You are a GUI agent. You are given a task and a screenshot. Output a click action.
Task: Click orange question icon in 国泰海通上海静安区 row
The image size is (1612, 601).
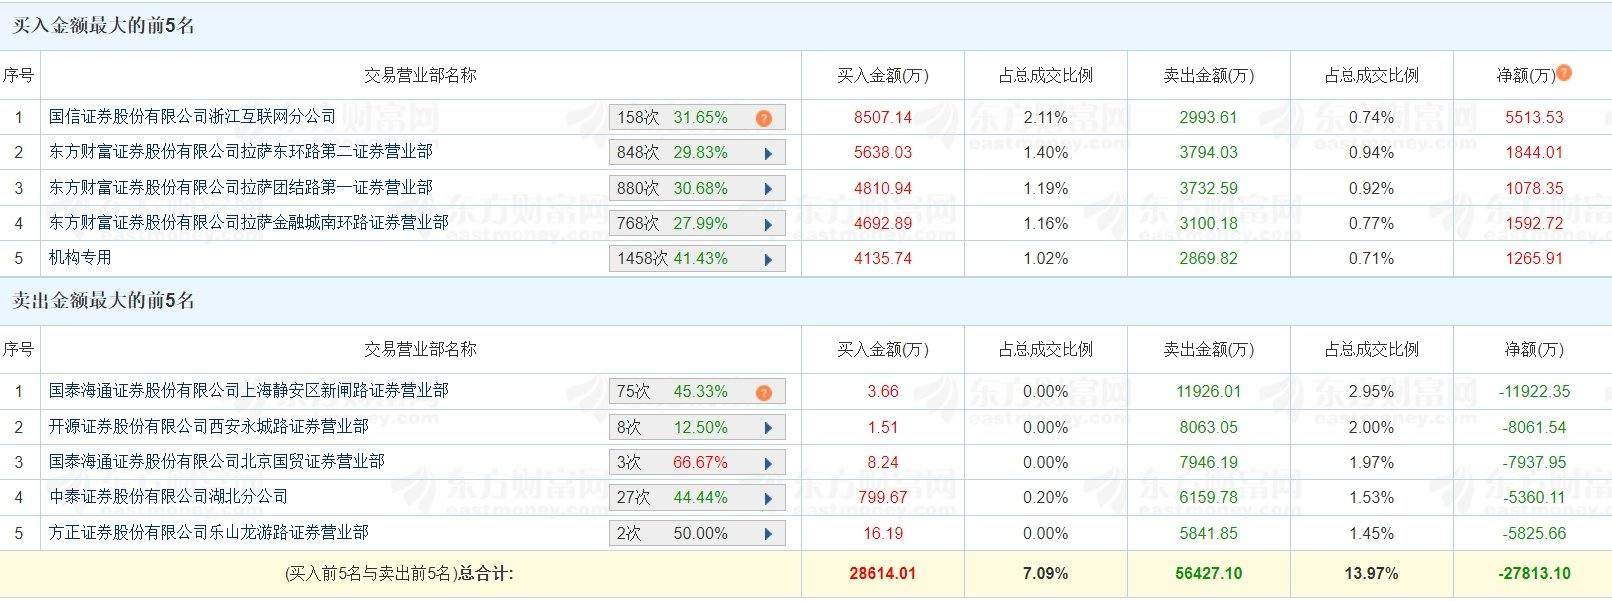coord(764,392)
